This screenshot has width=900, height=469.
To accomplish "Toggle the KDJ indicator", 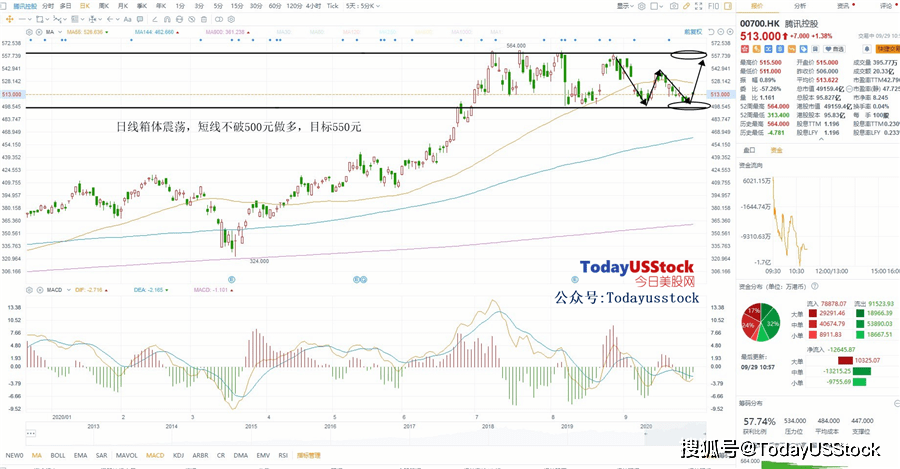I will tap(178, 453).
